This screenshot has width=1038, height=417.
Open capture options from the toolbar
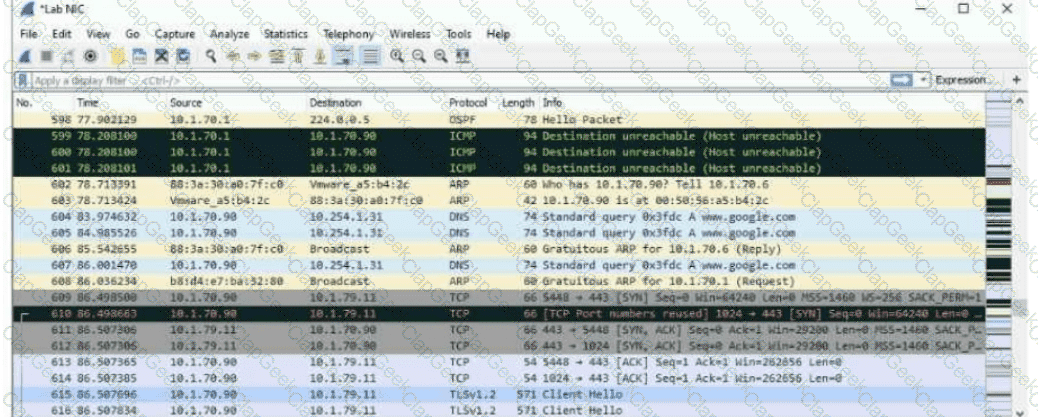91,56
